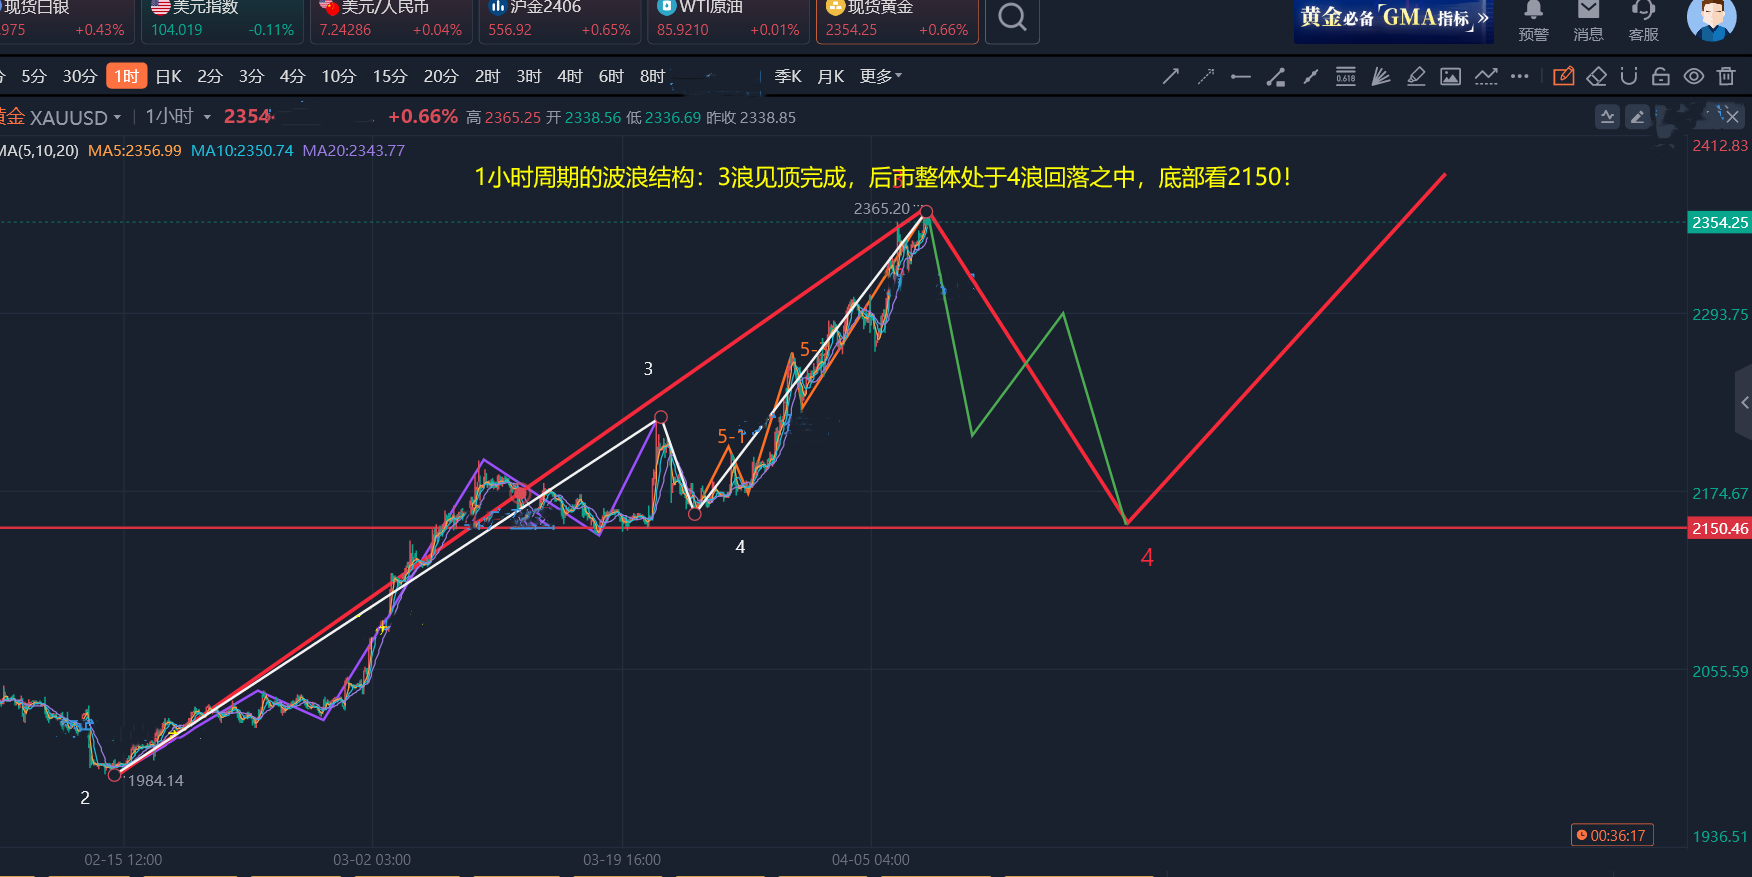Select the dashed arrow drawing tool
The height and width of the screenshot is (877, 1752).
click(x=1206, y=76)
